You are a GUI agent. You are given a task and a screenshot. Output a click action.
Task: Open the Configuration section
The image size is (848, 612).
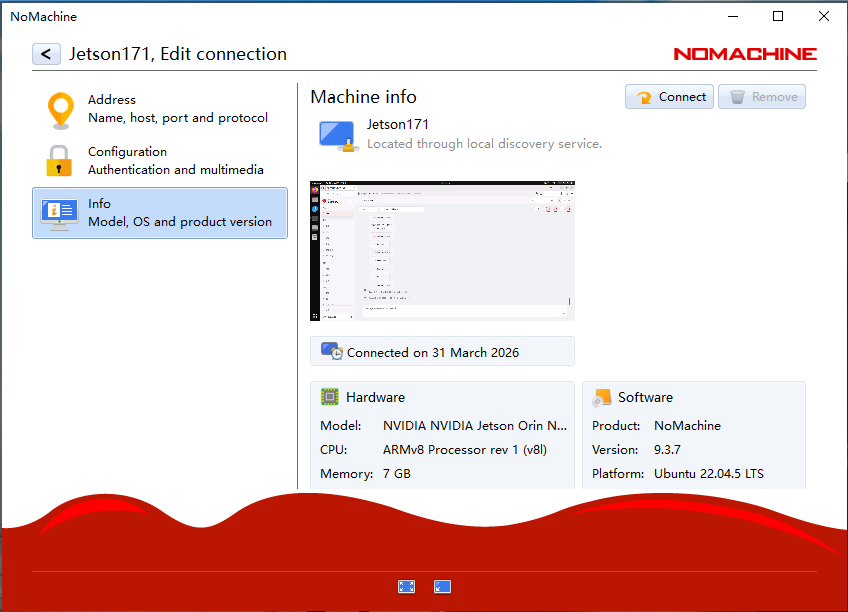pos(160,161)
